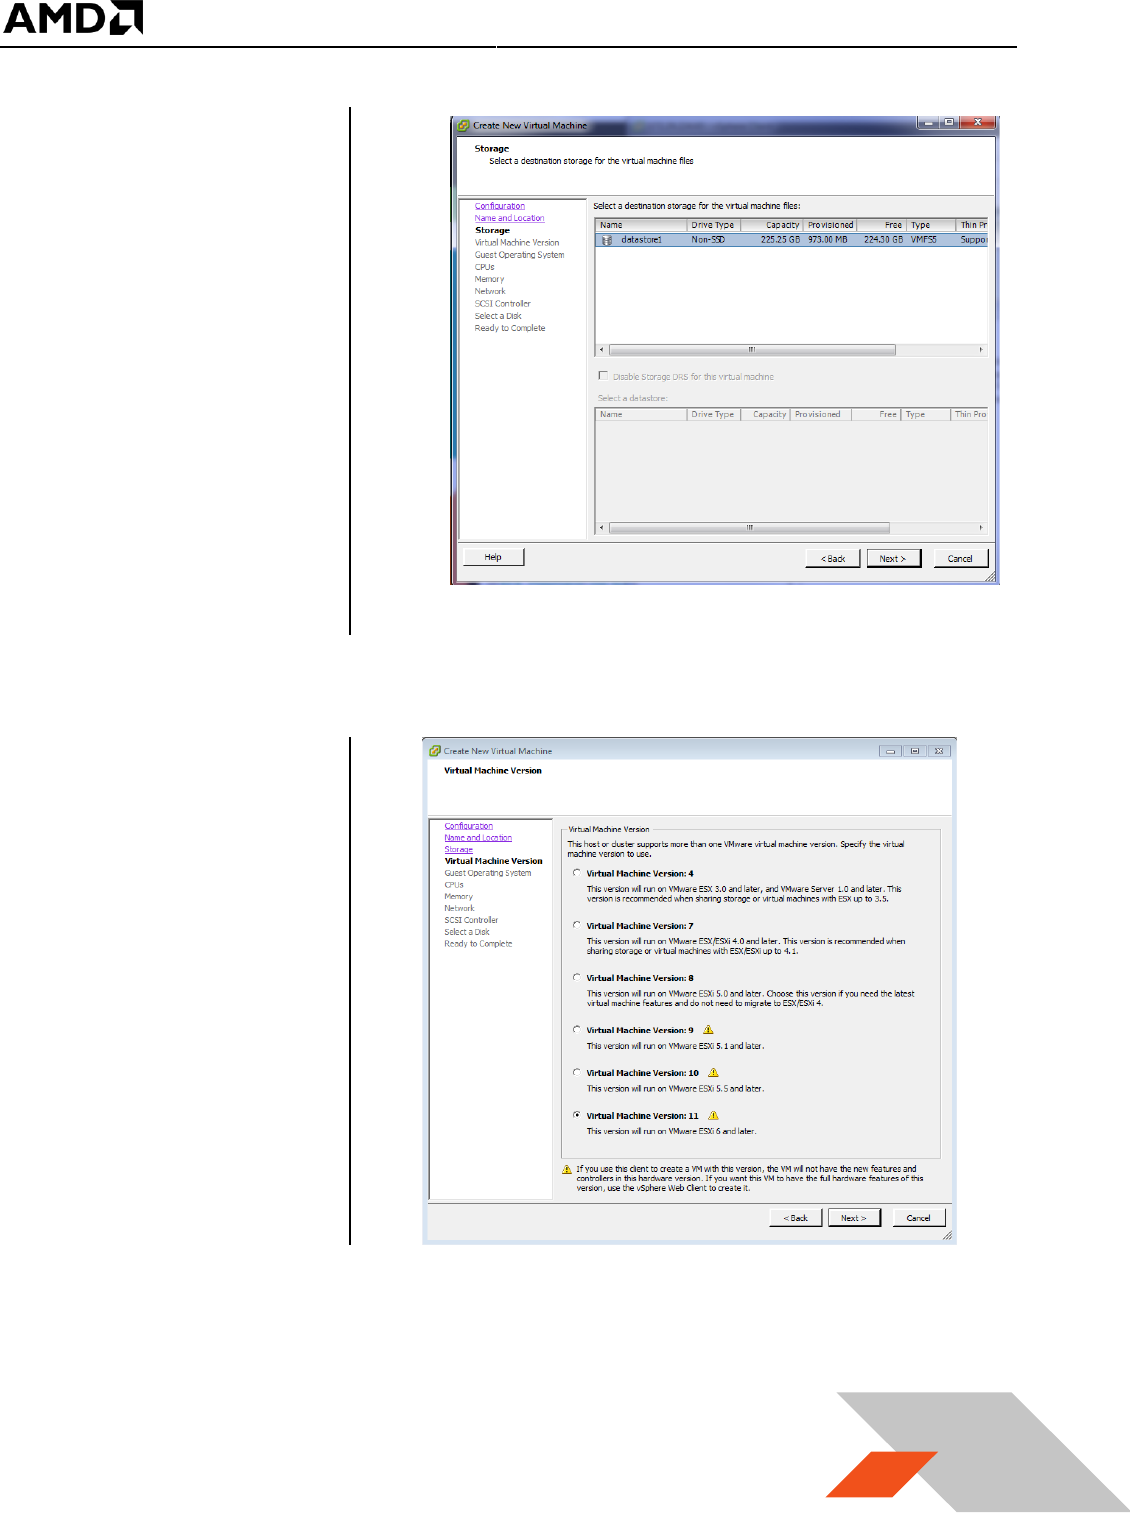
Task: Click the vSphere icon in Storage dialog title bar
Action: coord(464,126)
